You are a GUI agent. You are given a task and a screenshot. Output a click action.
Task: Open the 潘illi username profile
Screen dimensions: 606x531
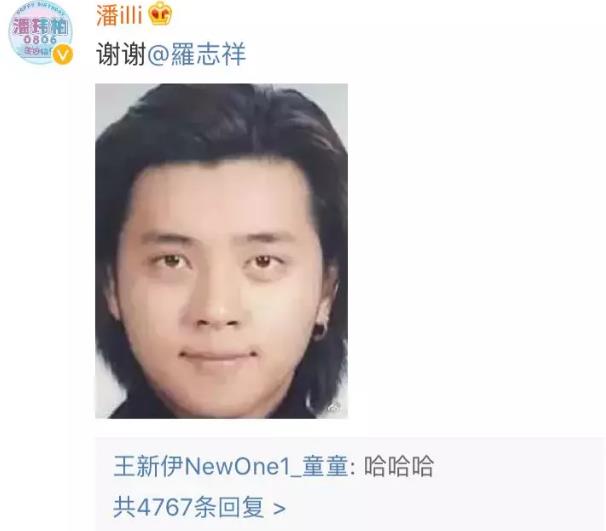tap(119, 15)
